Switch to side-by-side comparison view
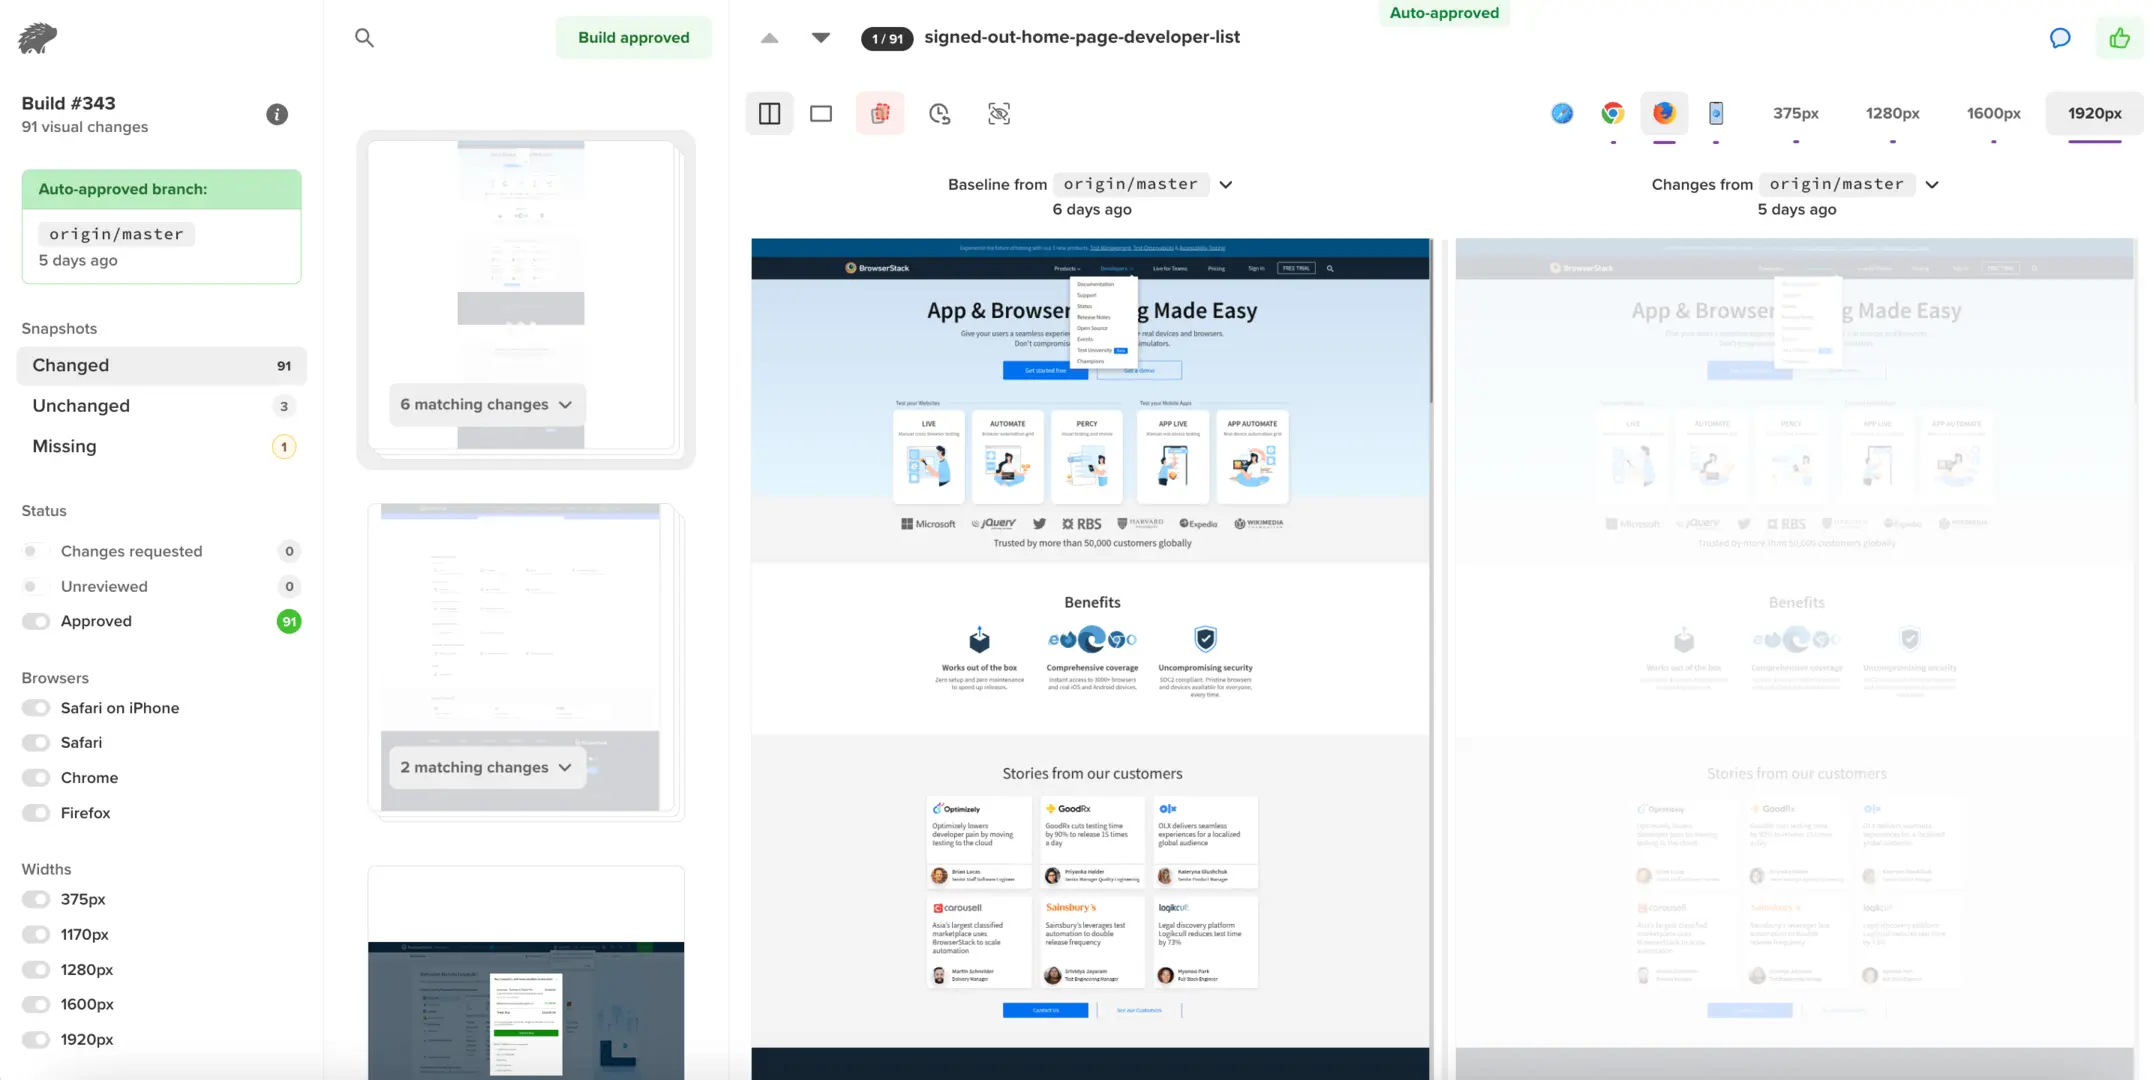Screen dimensions: 2153x1080 click(769, 114)
